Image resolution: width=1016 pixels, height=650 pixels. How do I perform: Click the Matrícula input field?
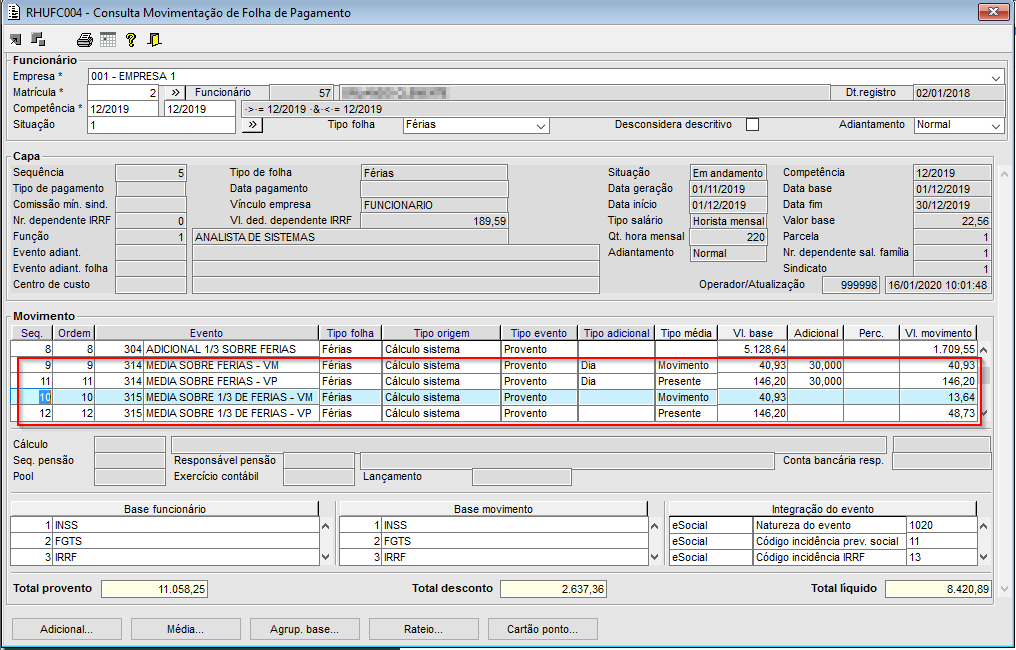point(123,93)
